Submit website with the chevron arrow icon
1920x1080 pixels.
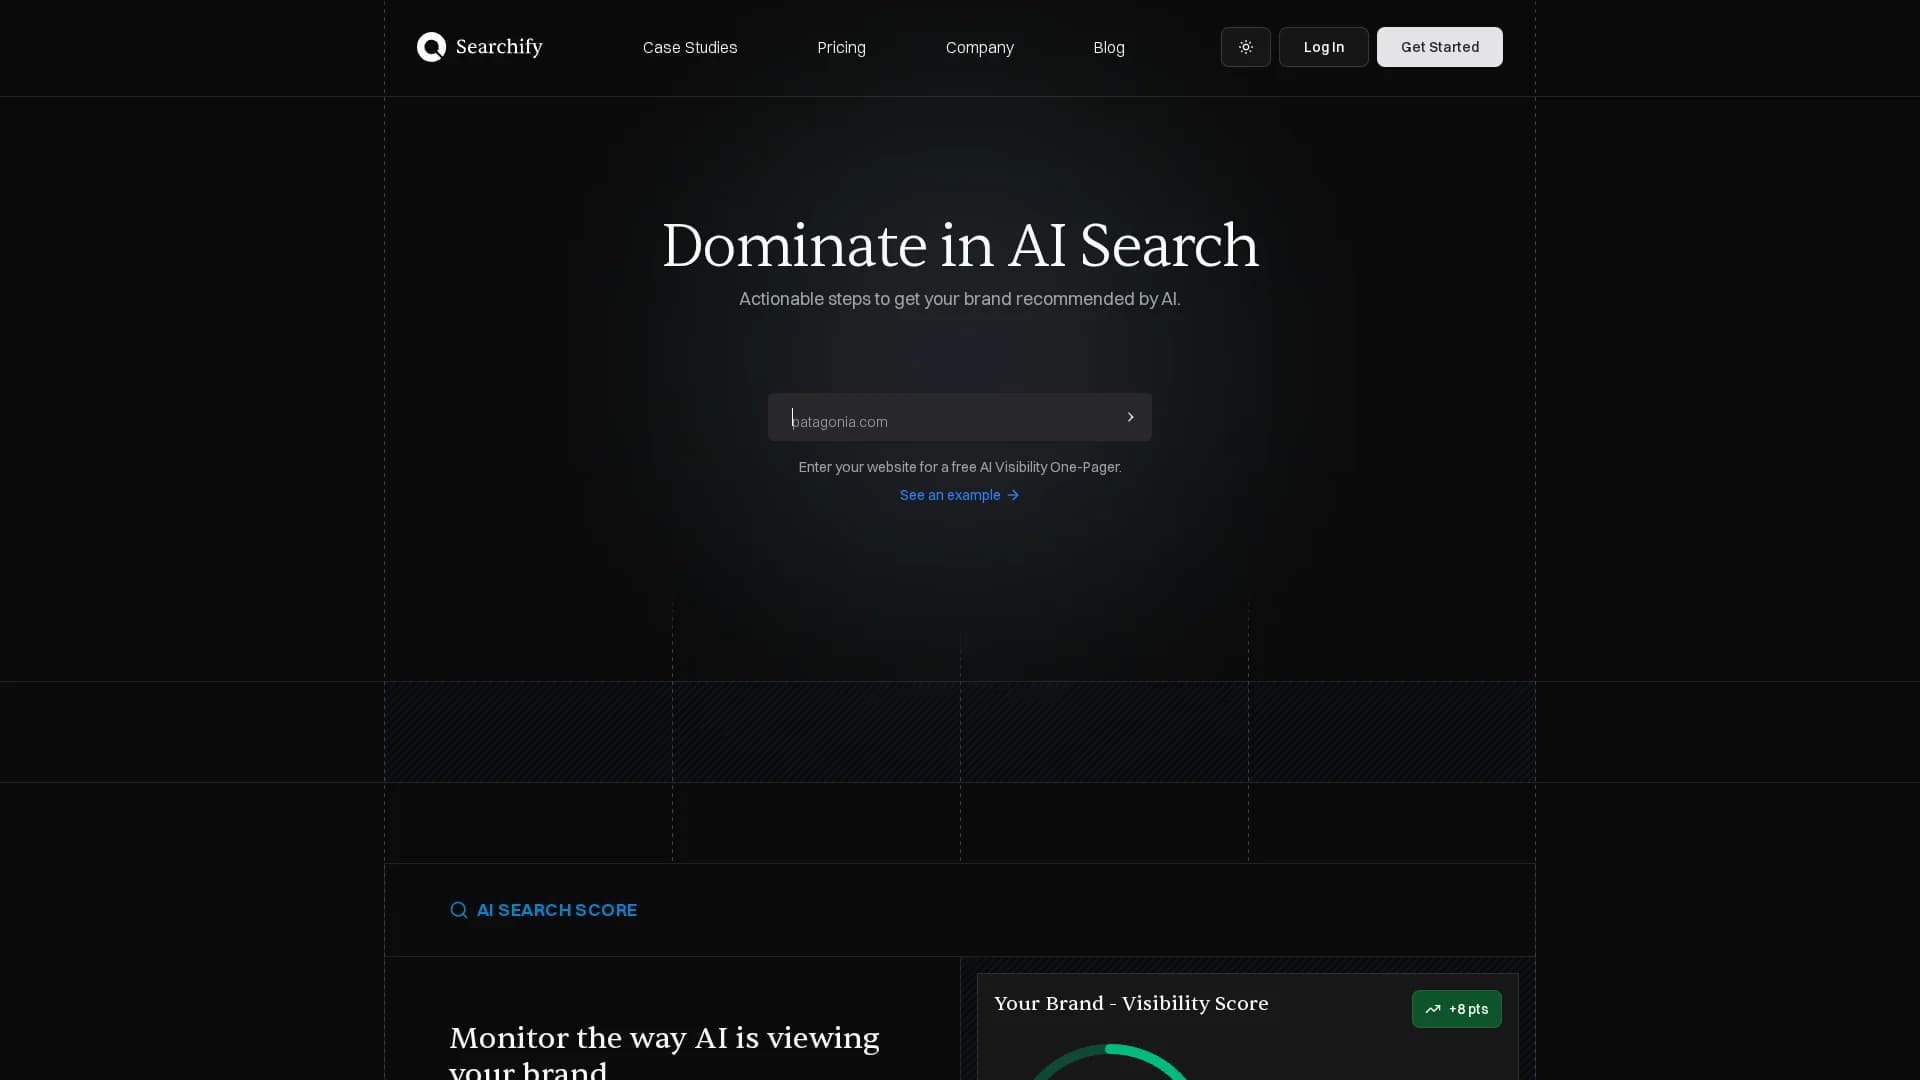pyautogui.click(x=1130, y=417)
